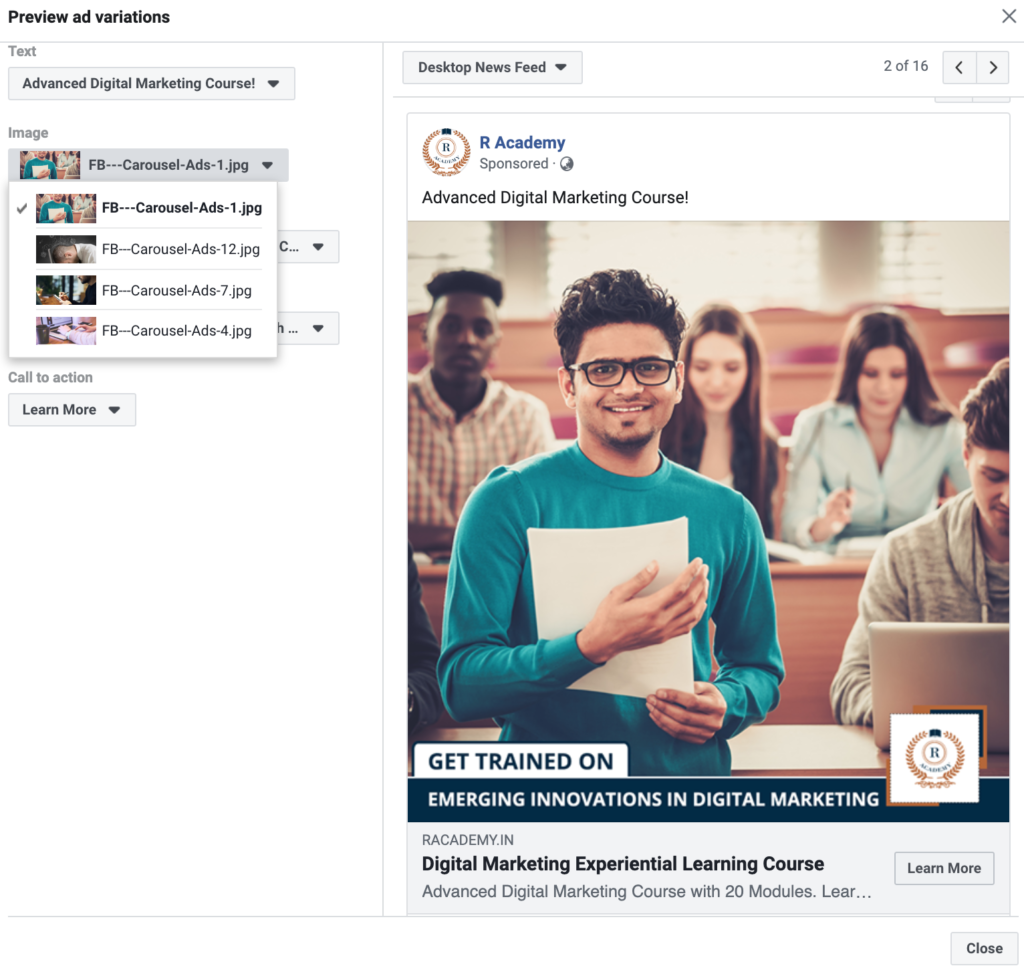Click the Close button

pos(983,948)
